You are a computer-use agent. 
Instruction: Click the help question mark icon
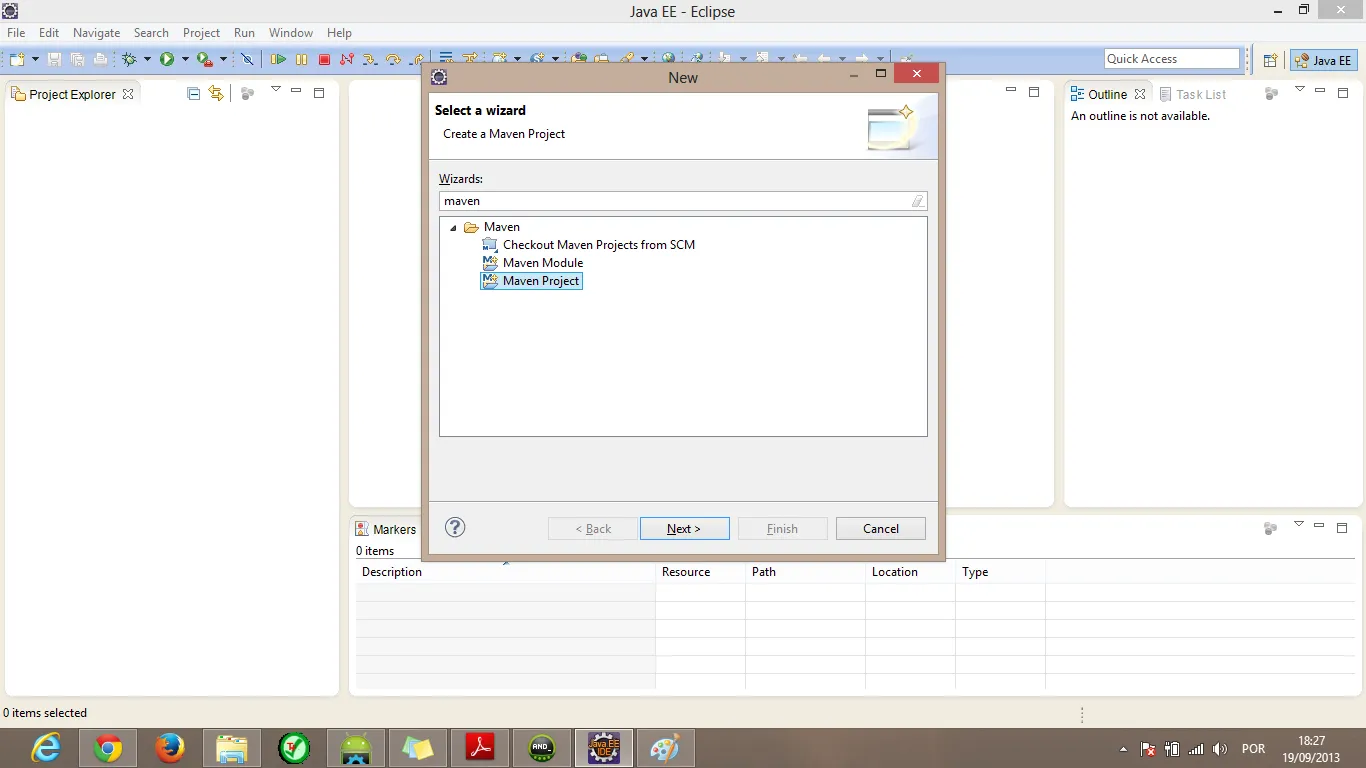455,528
